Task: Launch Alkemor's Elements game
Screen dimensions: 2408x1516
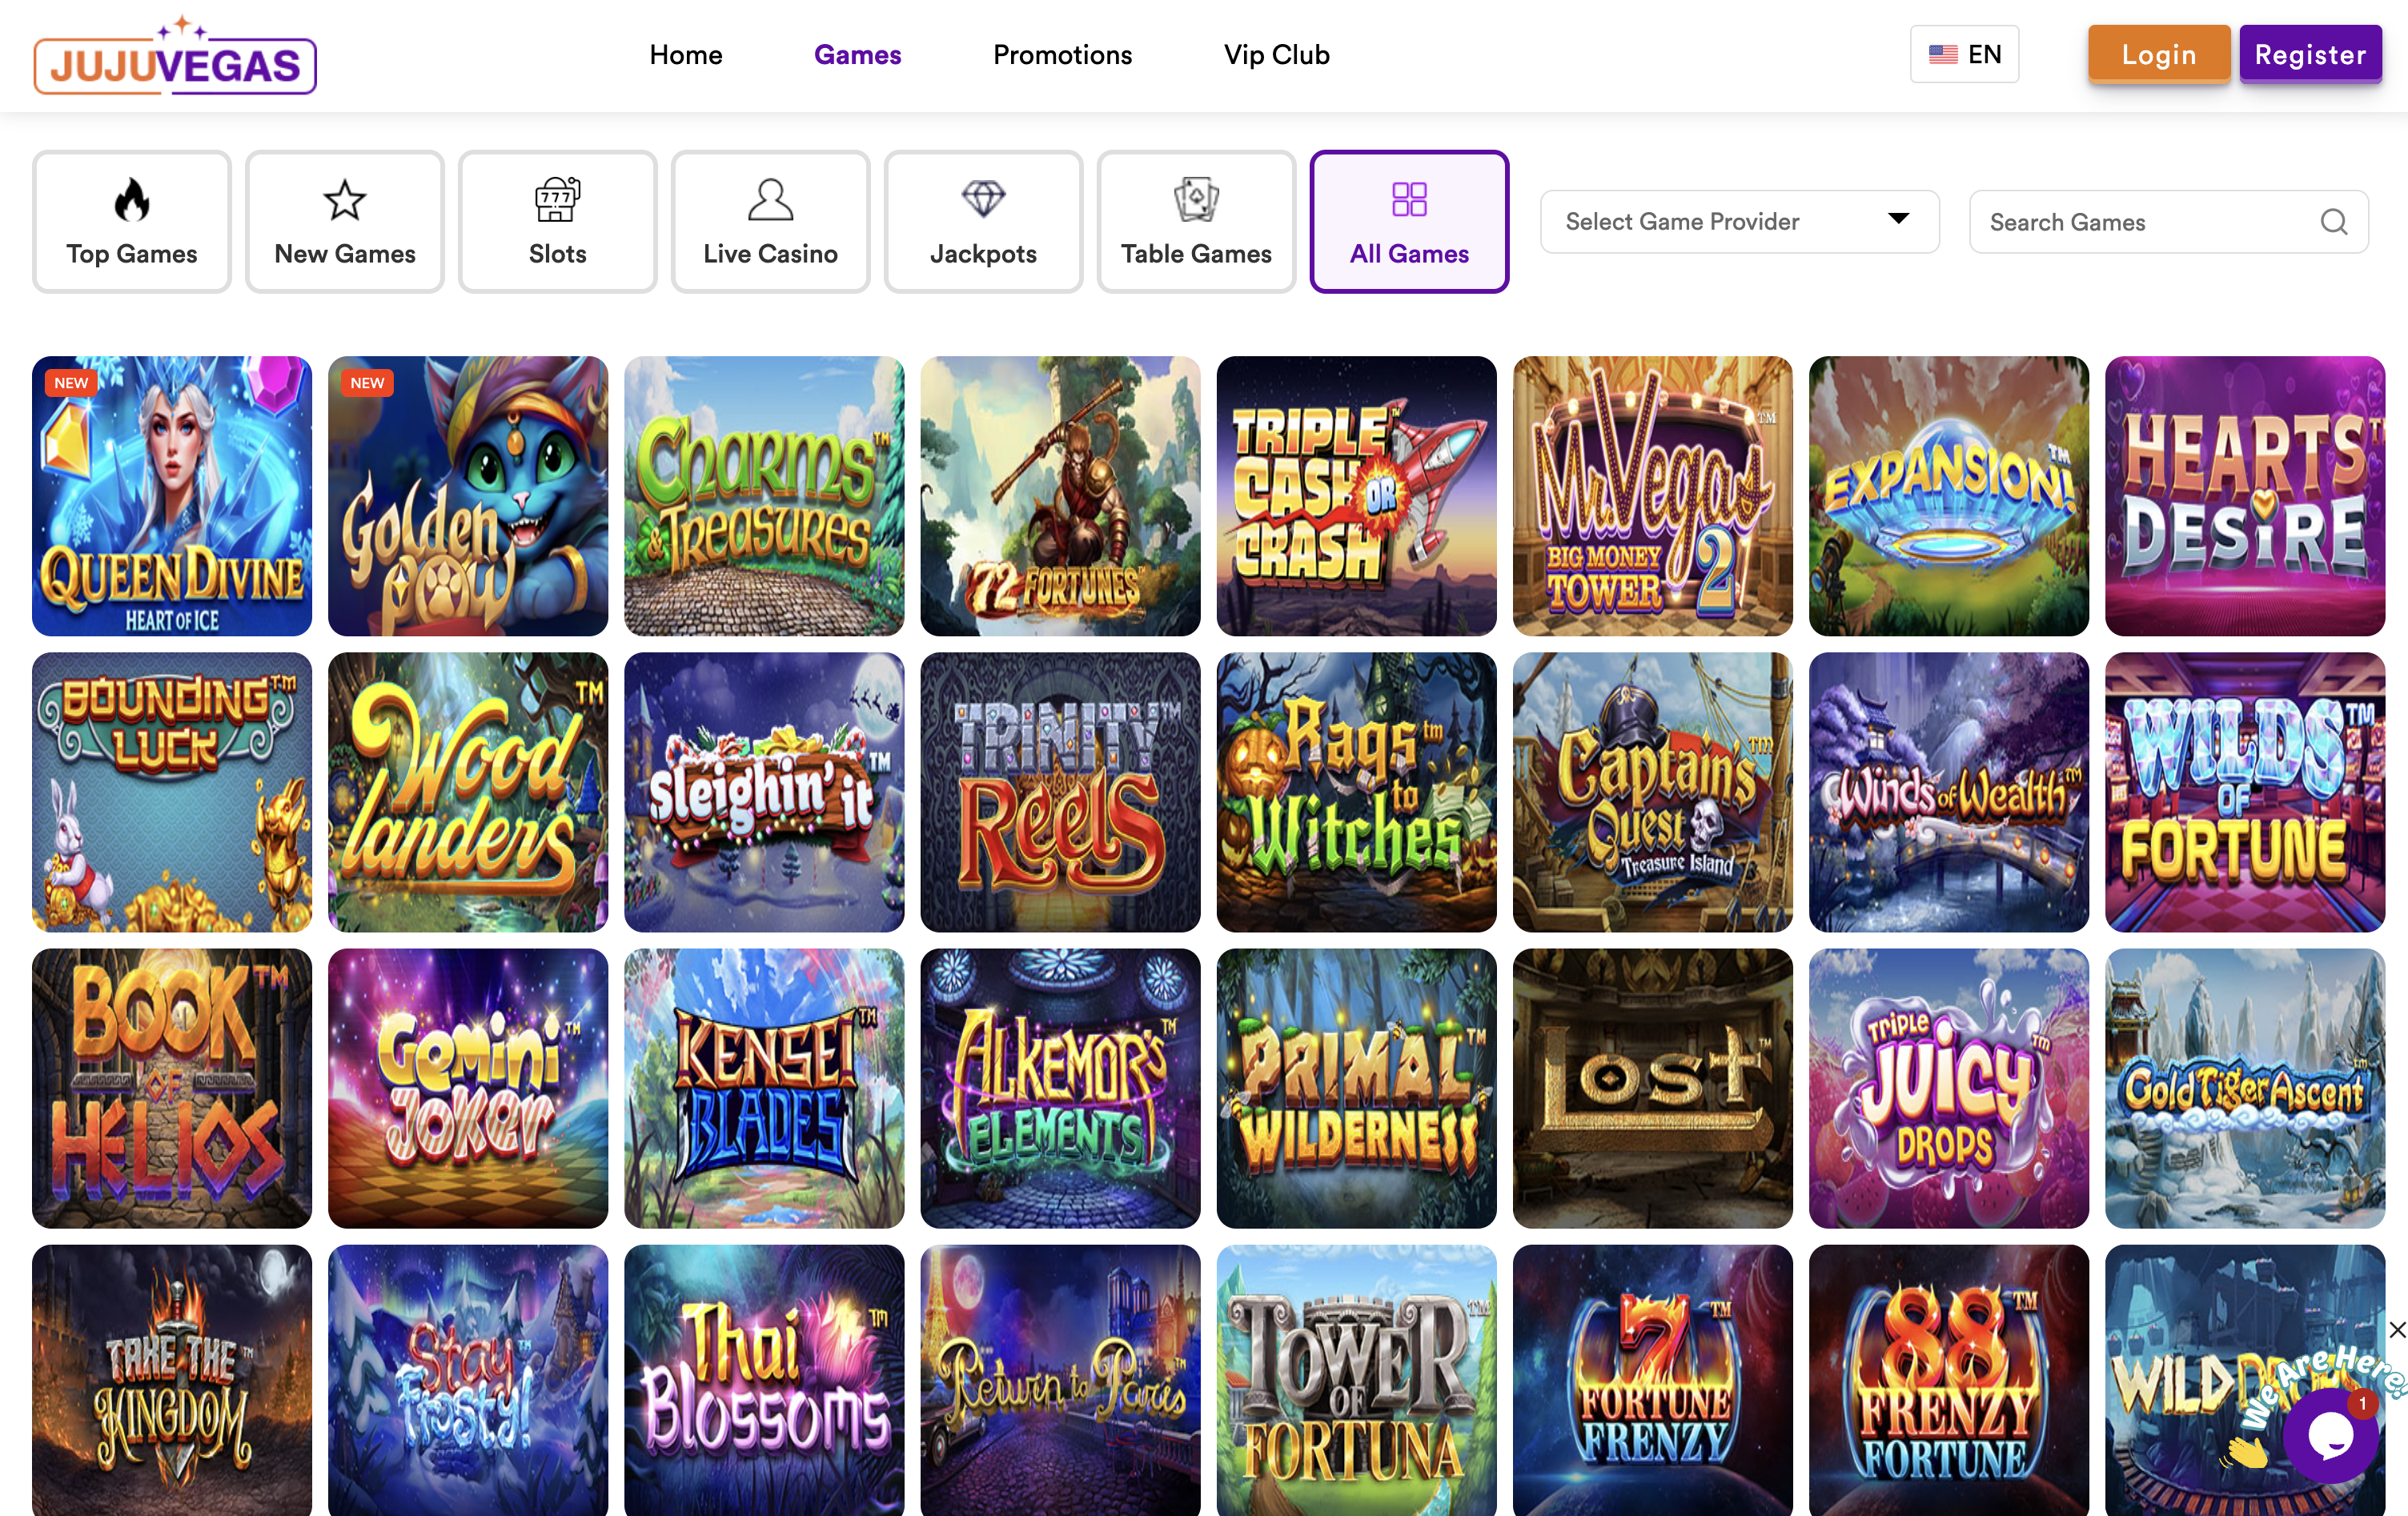Action: pyautogui.click(x=1060, y=1088)
